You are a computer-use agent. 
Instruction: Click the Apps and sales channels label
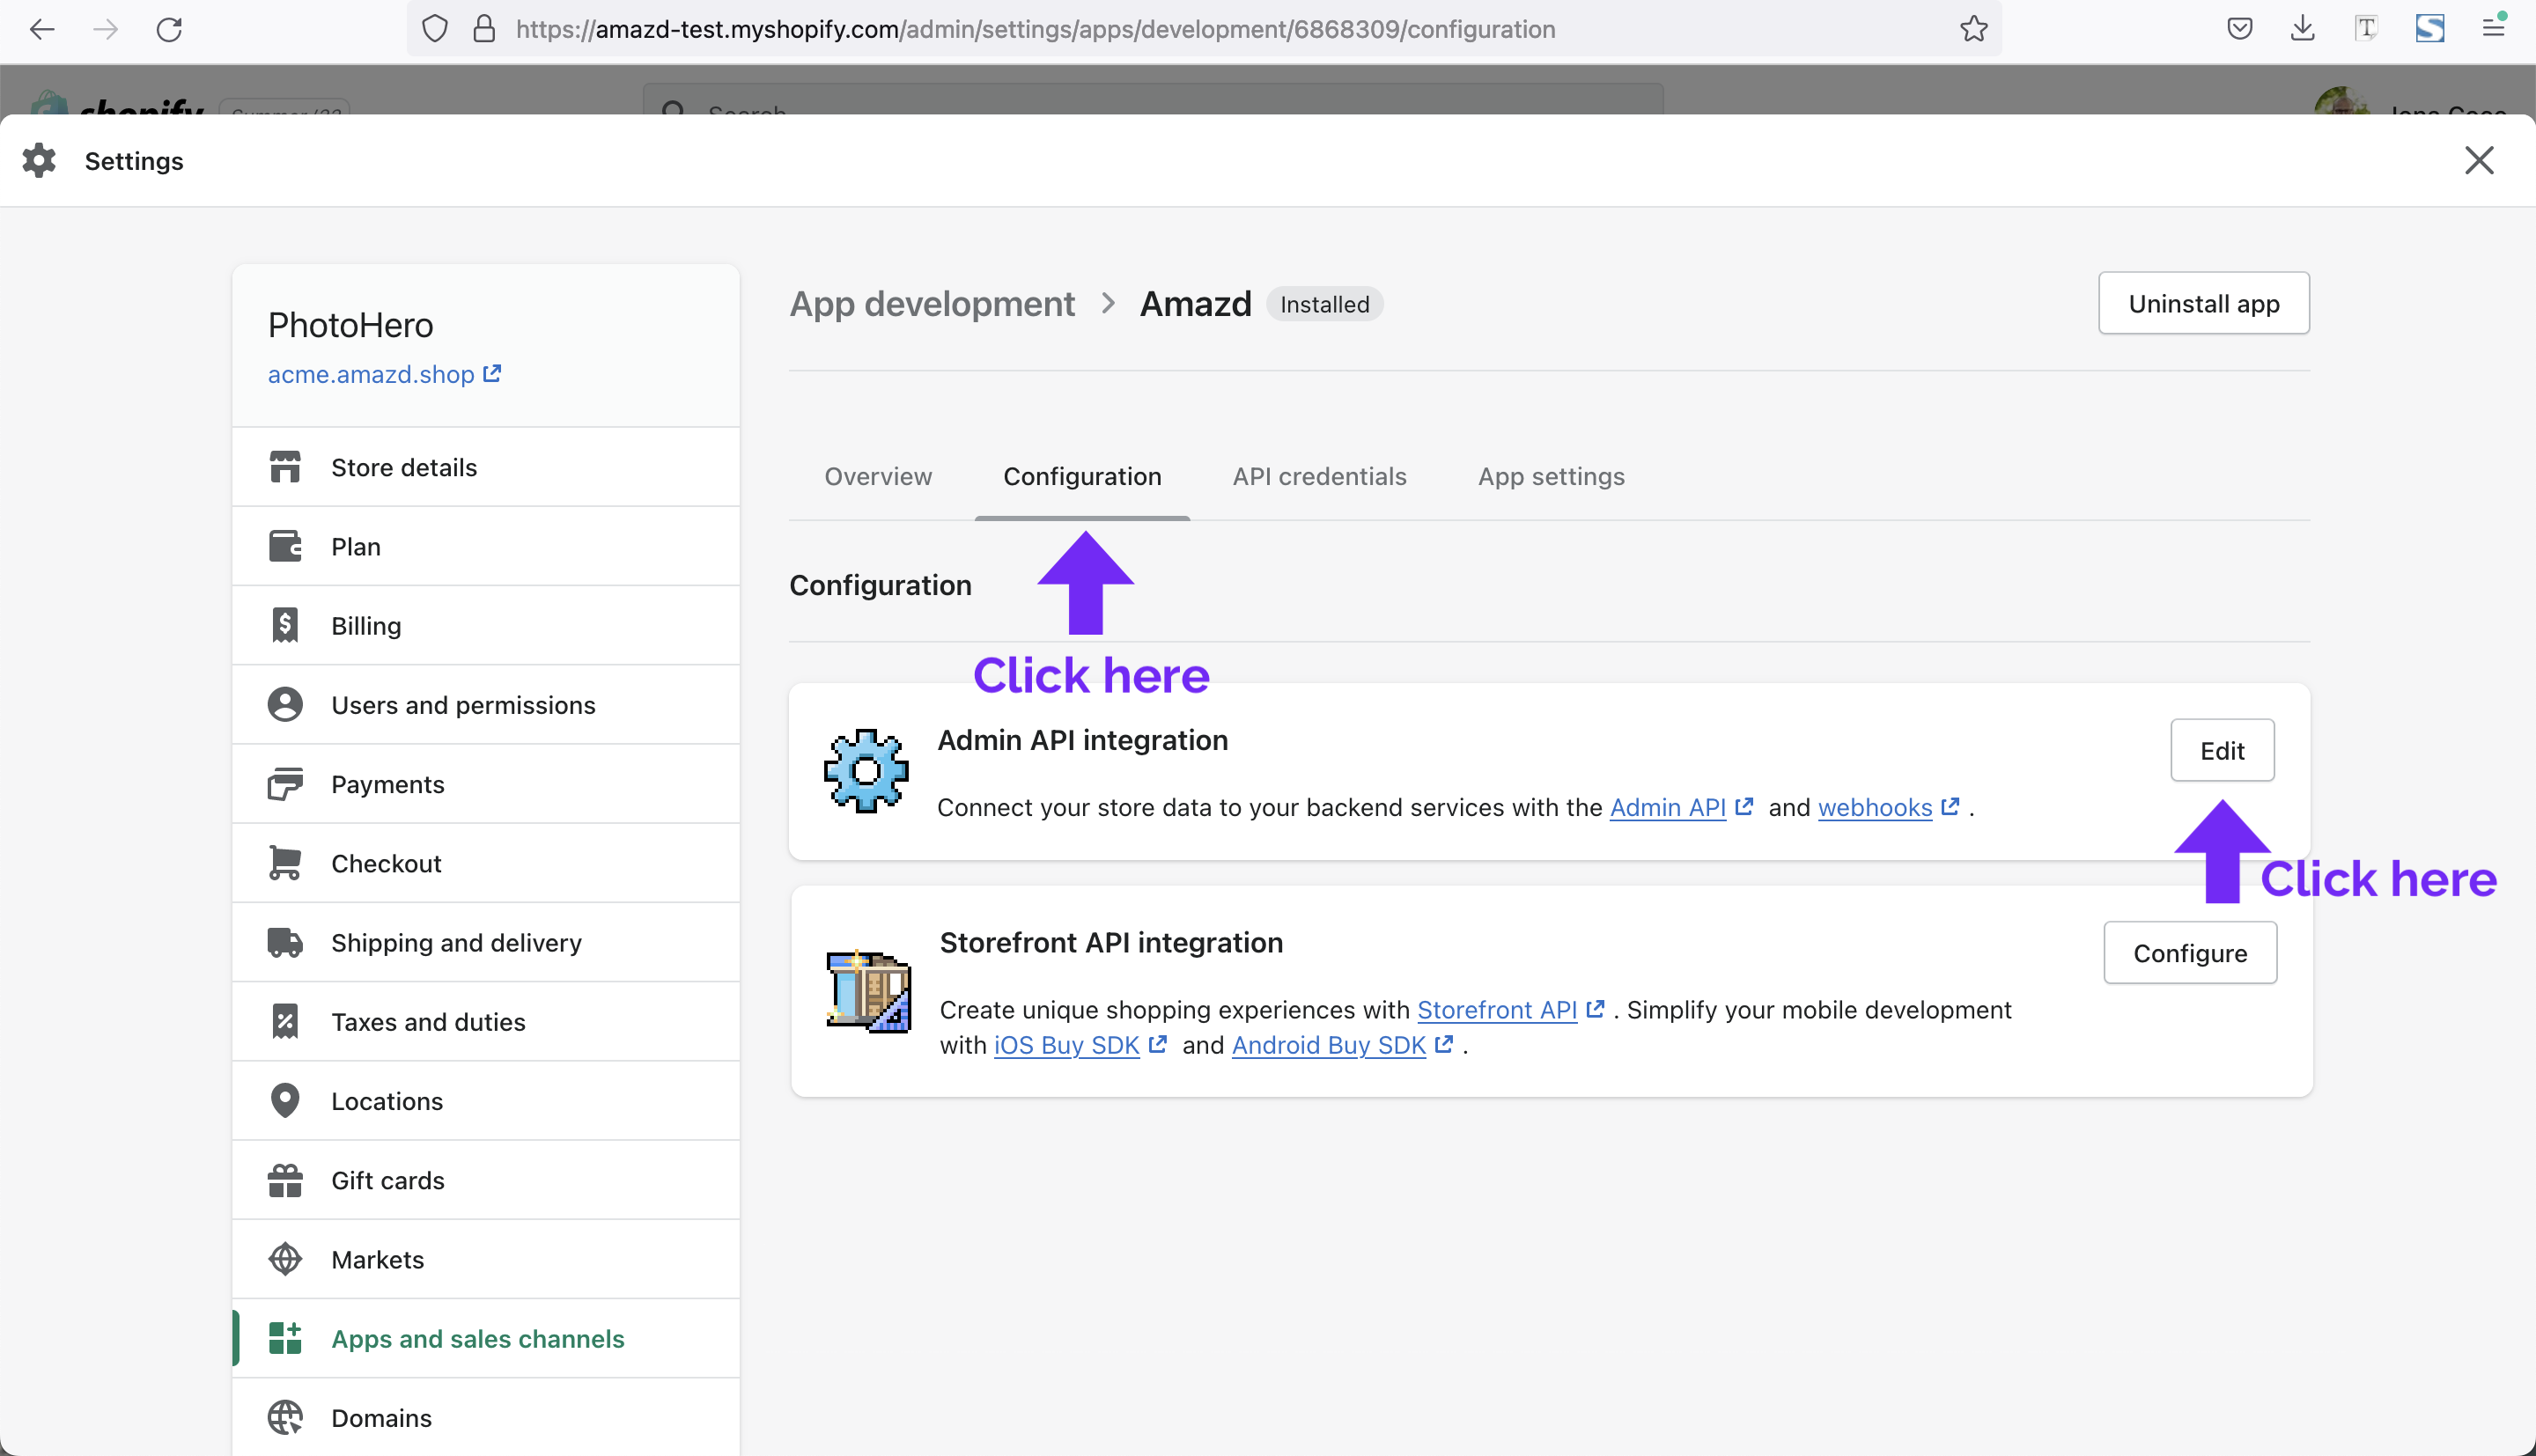[x=478, y=1339]
